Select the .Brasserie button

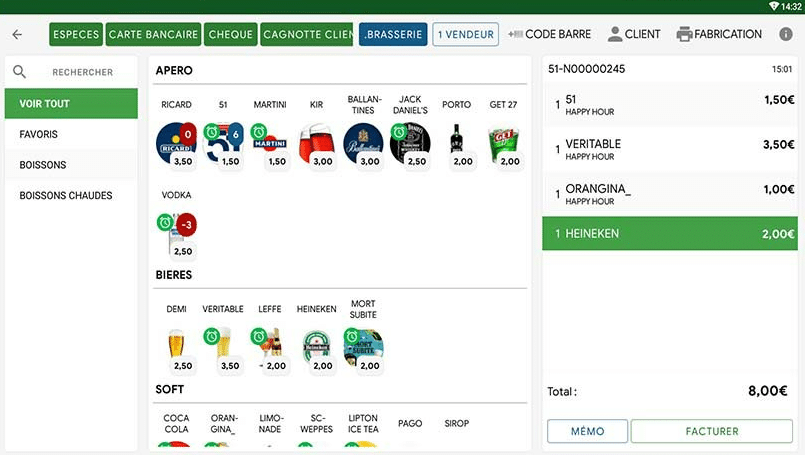point(393,34)
